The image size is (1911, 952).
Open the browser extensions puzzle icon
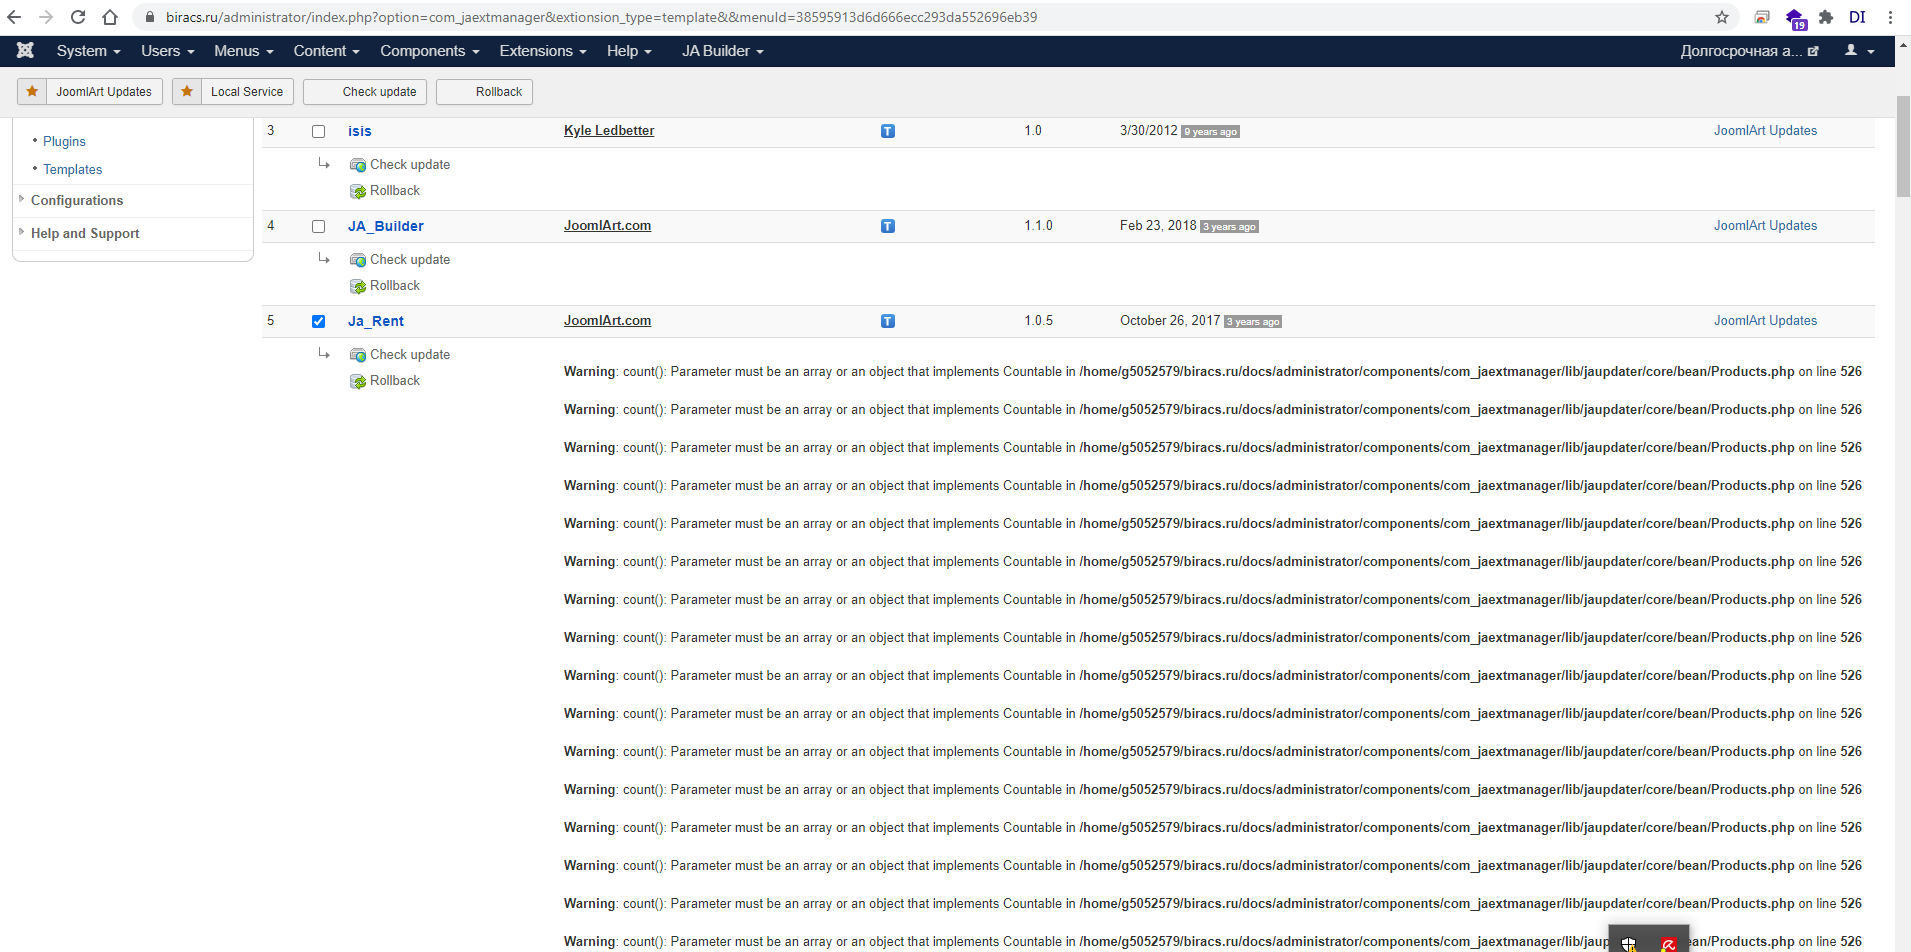click(1826, 17)
